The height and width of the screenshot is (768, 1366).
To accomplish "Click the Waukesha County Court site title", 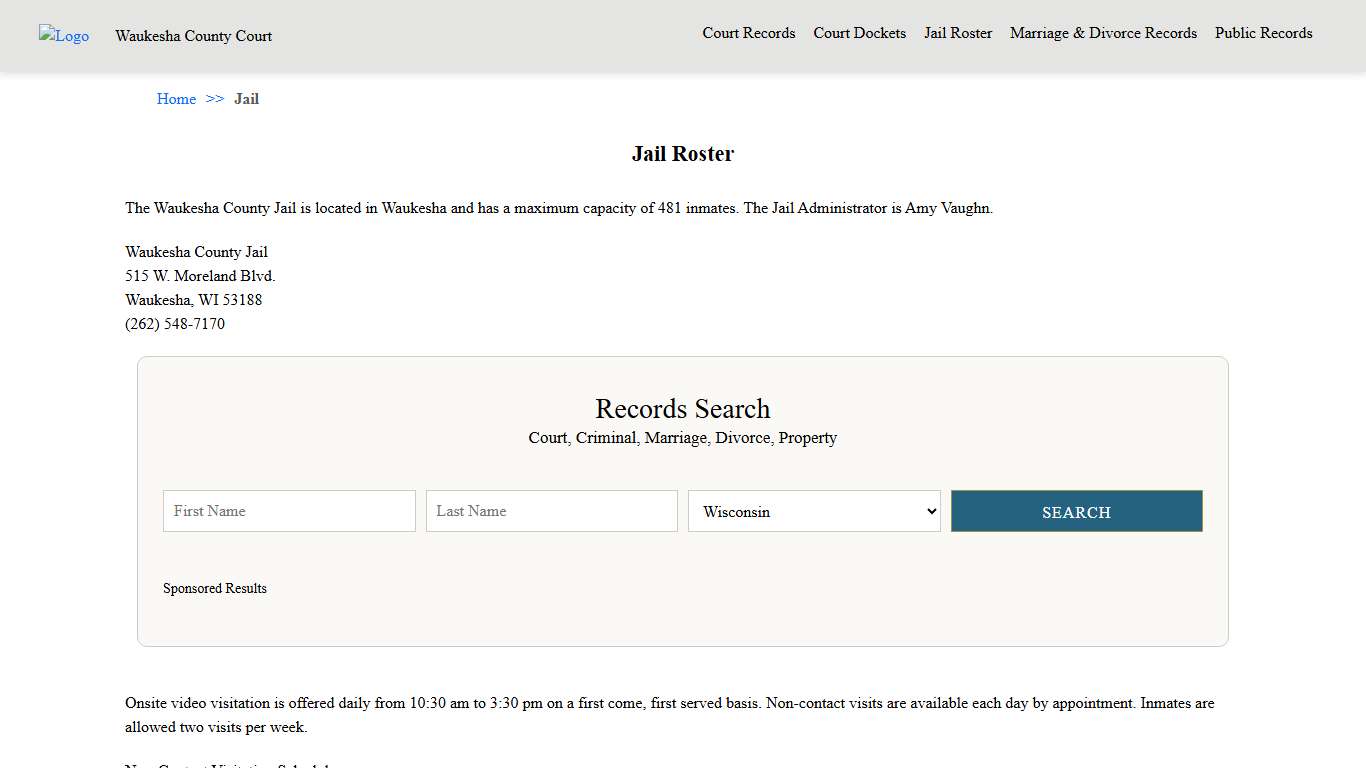I will coord(193,36).
